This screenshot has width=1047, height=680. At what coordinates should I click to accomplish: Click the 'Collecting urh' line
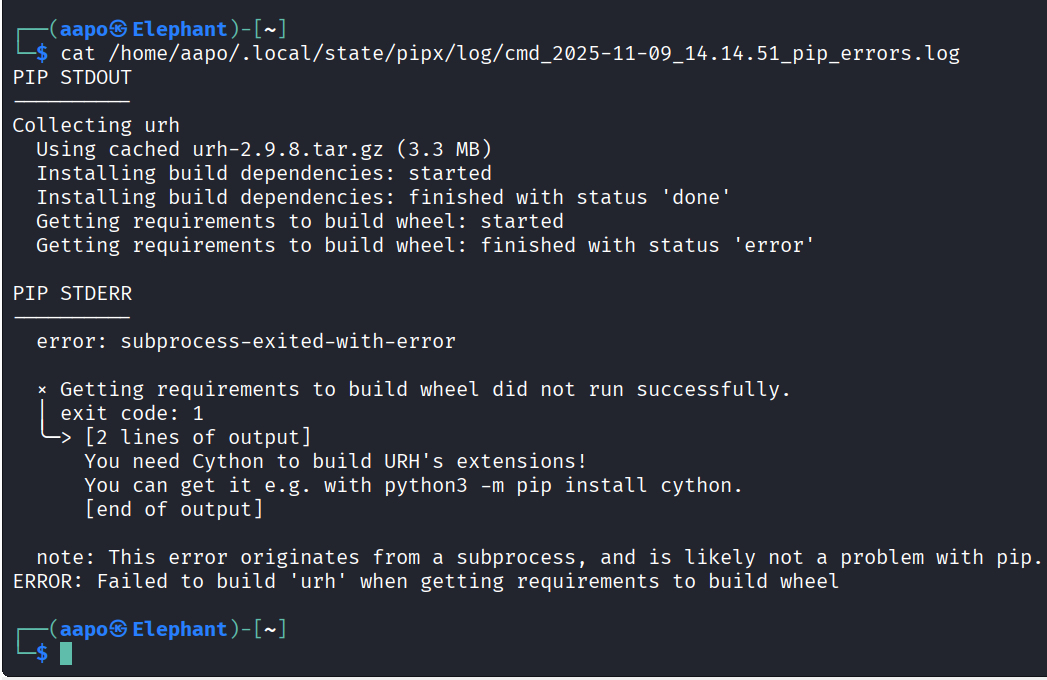pos(96,125)
